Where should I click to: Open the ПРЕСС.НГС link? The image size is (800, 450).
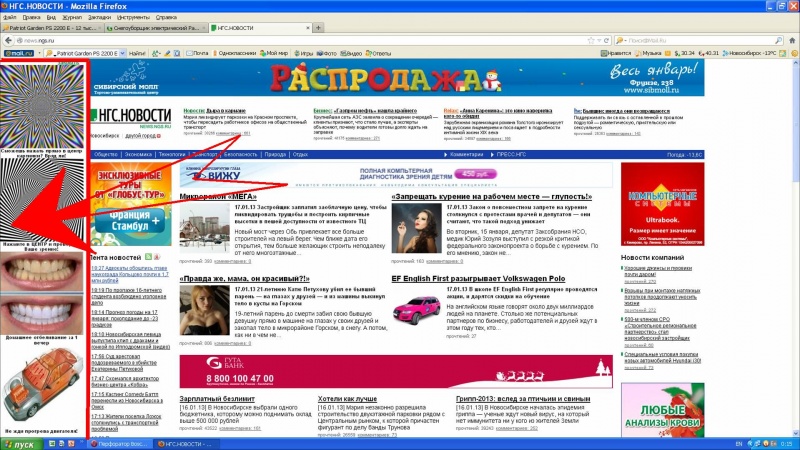pos(511,155)
